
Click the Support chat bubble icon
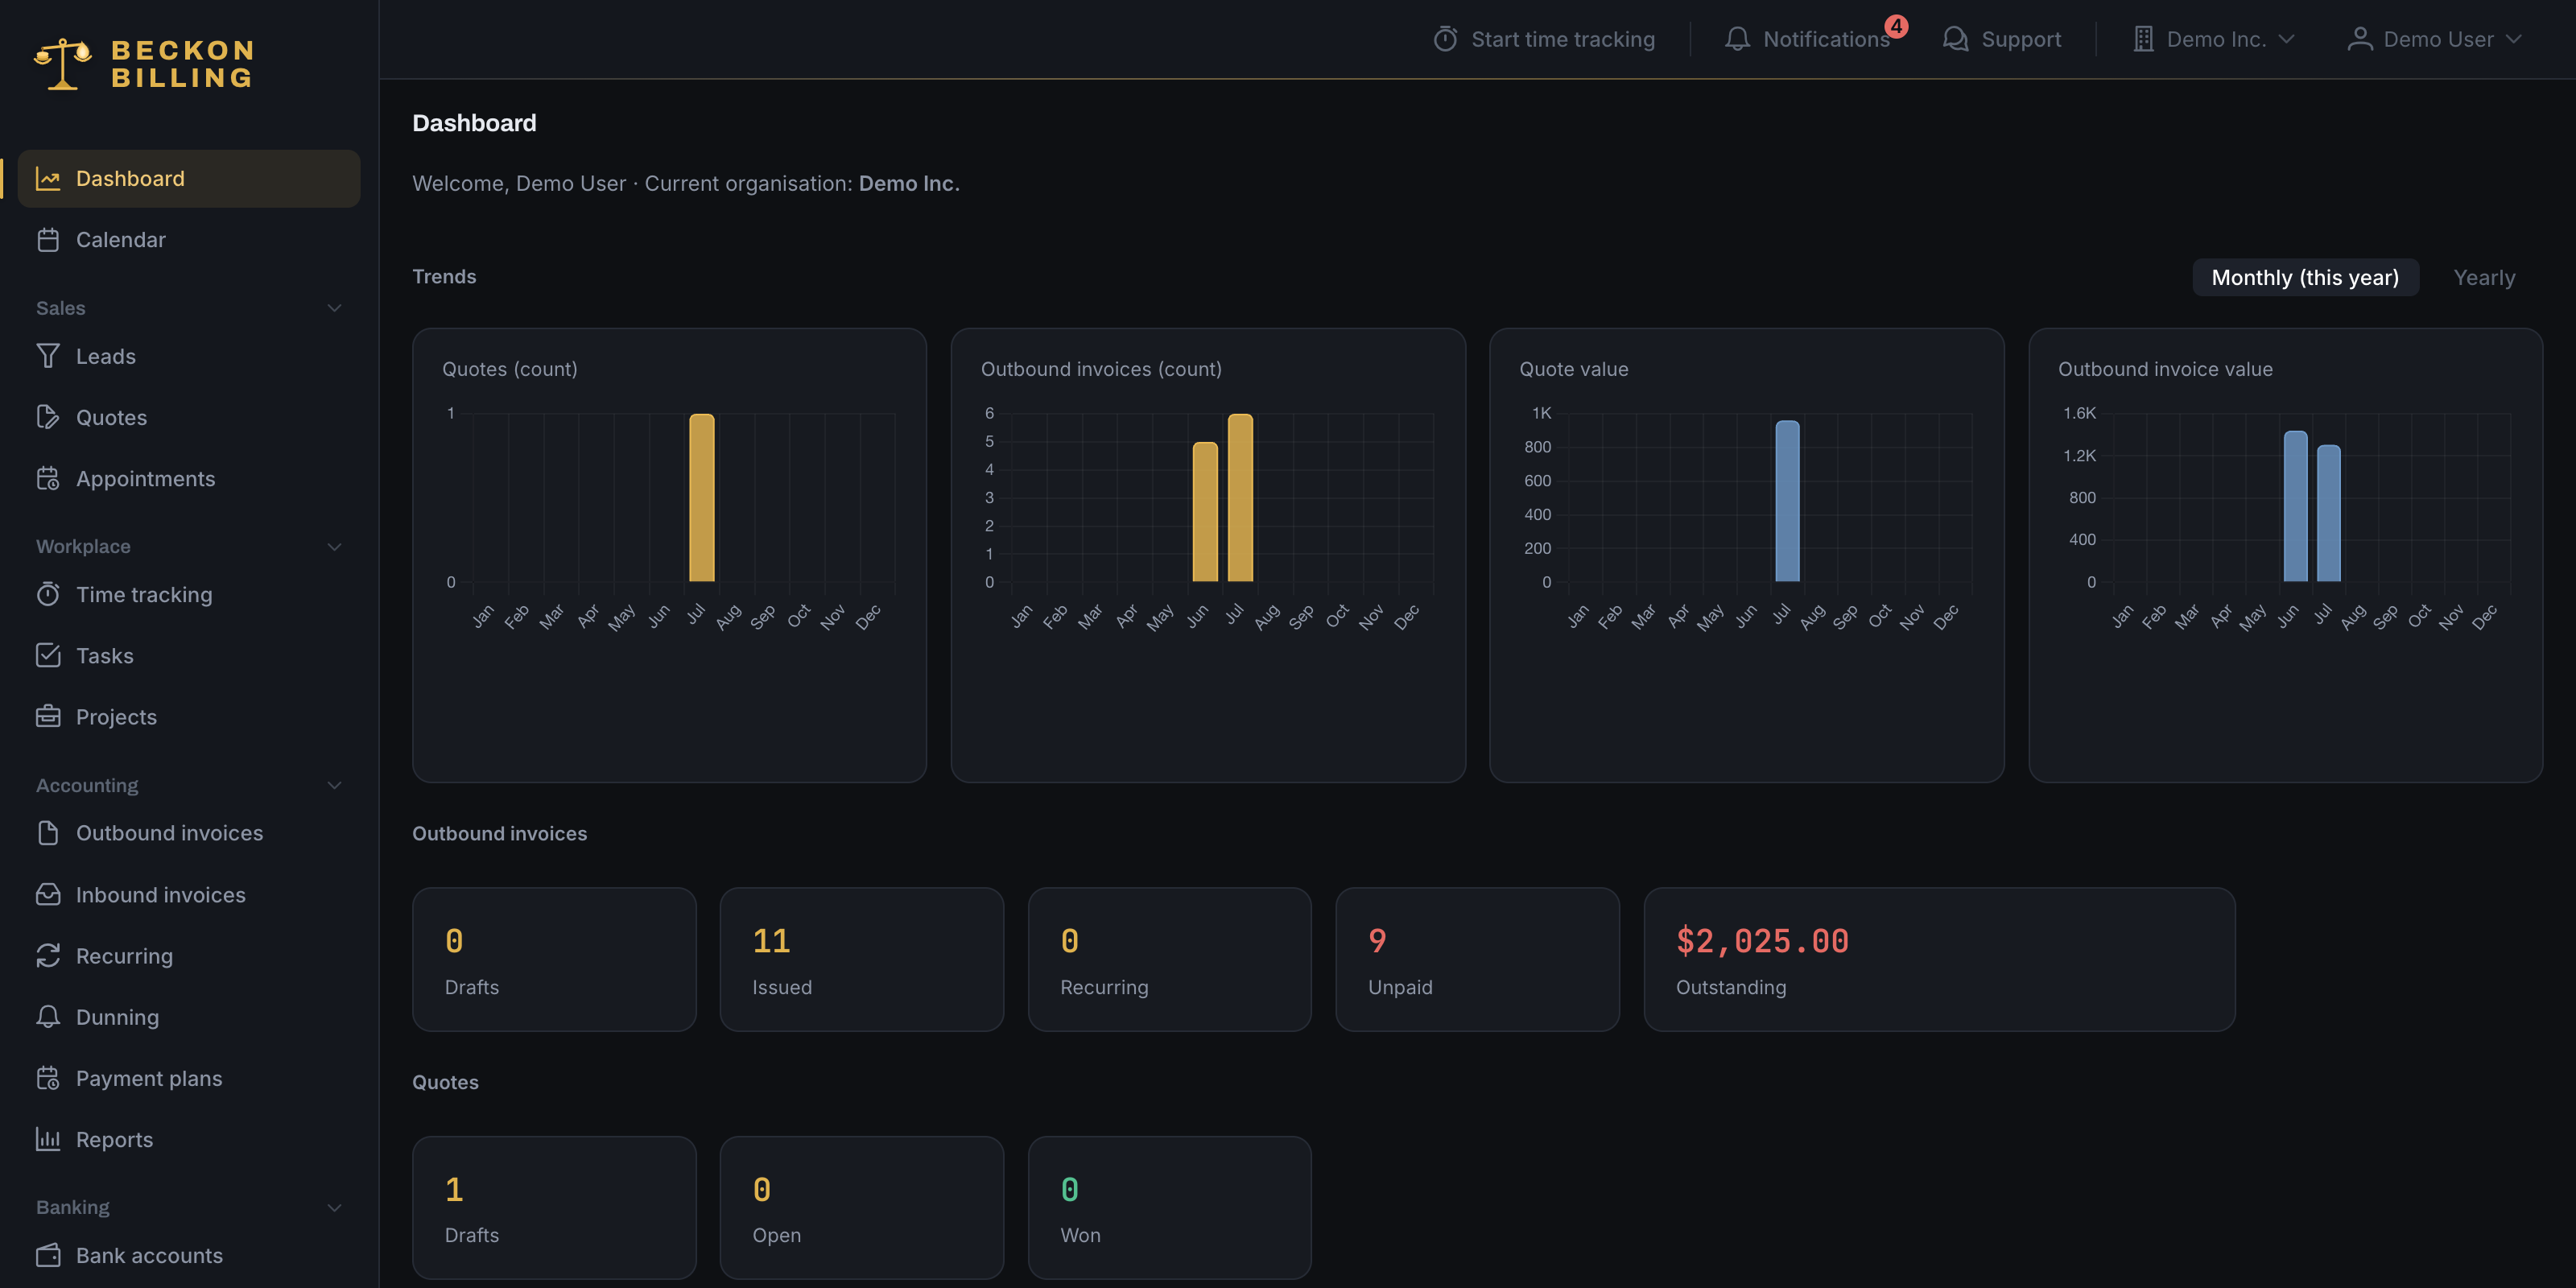pos(1955,39)
